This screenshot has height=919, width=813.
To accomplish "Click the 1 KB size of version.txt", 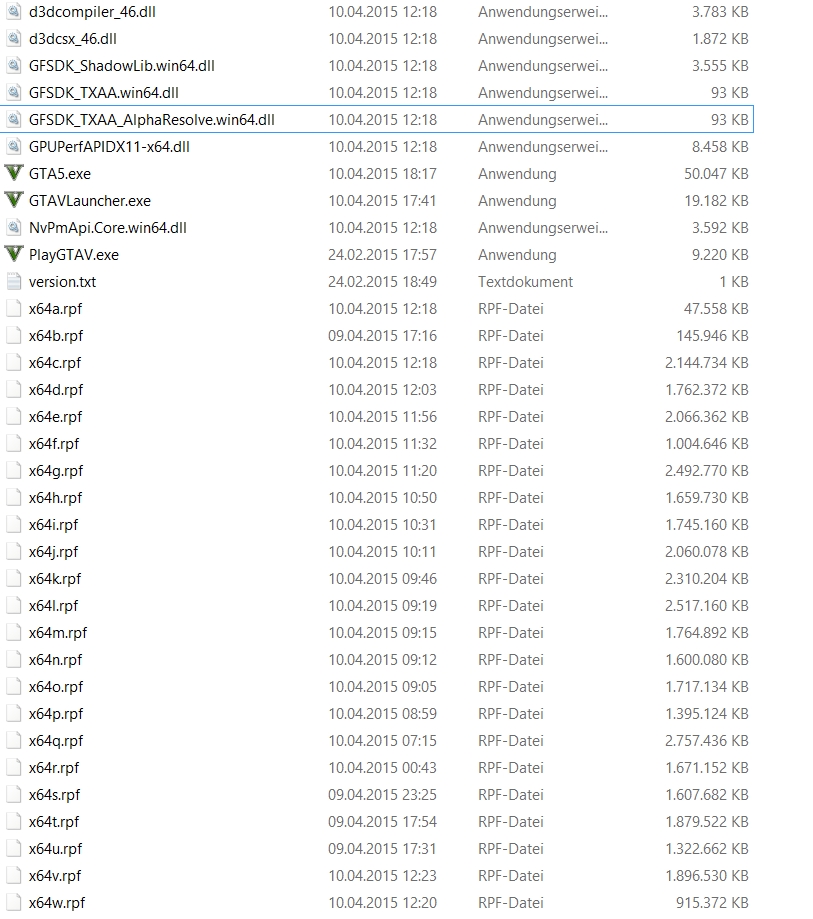I will click(734, 282).
